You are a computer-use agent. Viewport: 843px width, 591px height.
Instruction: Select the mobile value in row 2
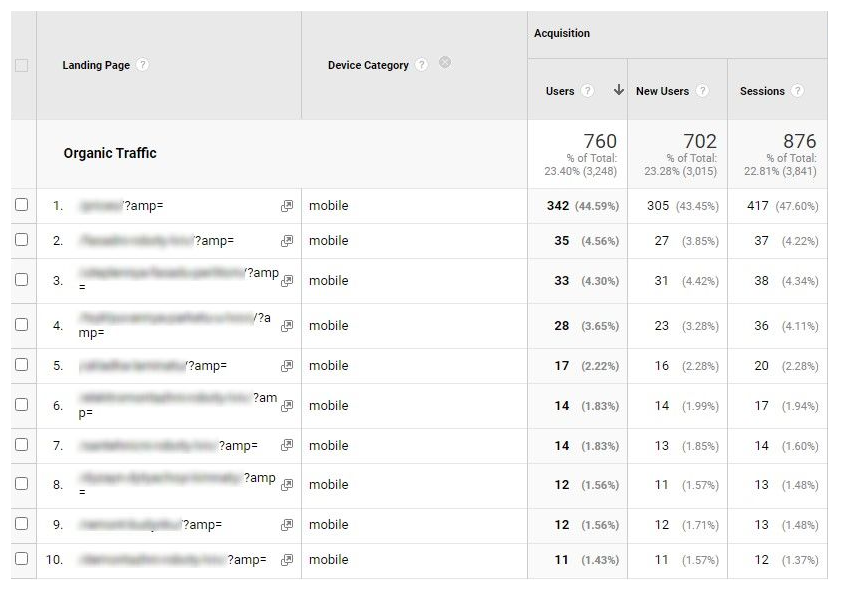pyautogui.click(x=329, y=240)
